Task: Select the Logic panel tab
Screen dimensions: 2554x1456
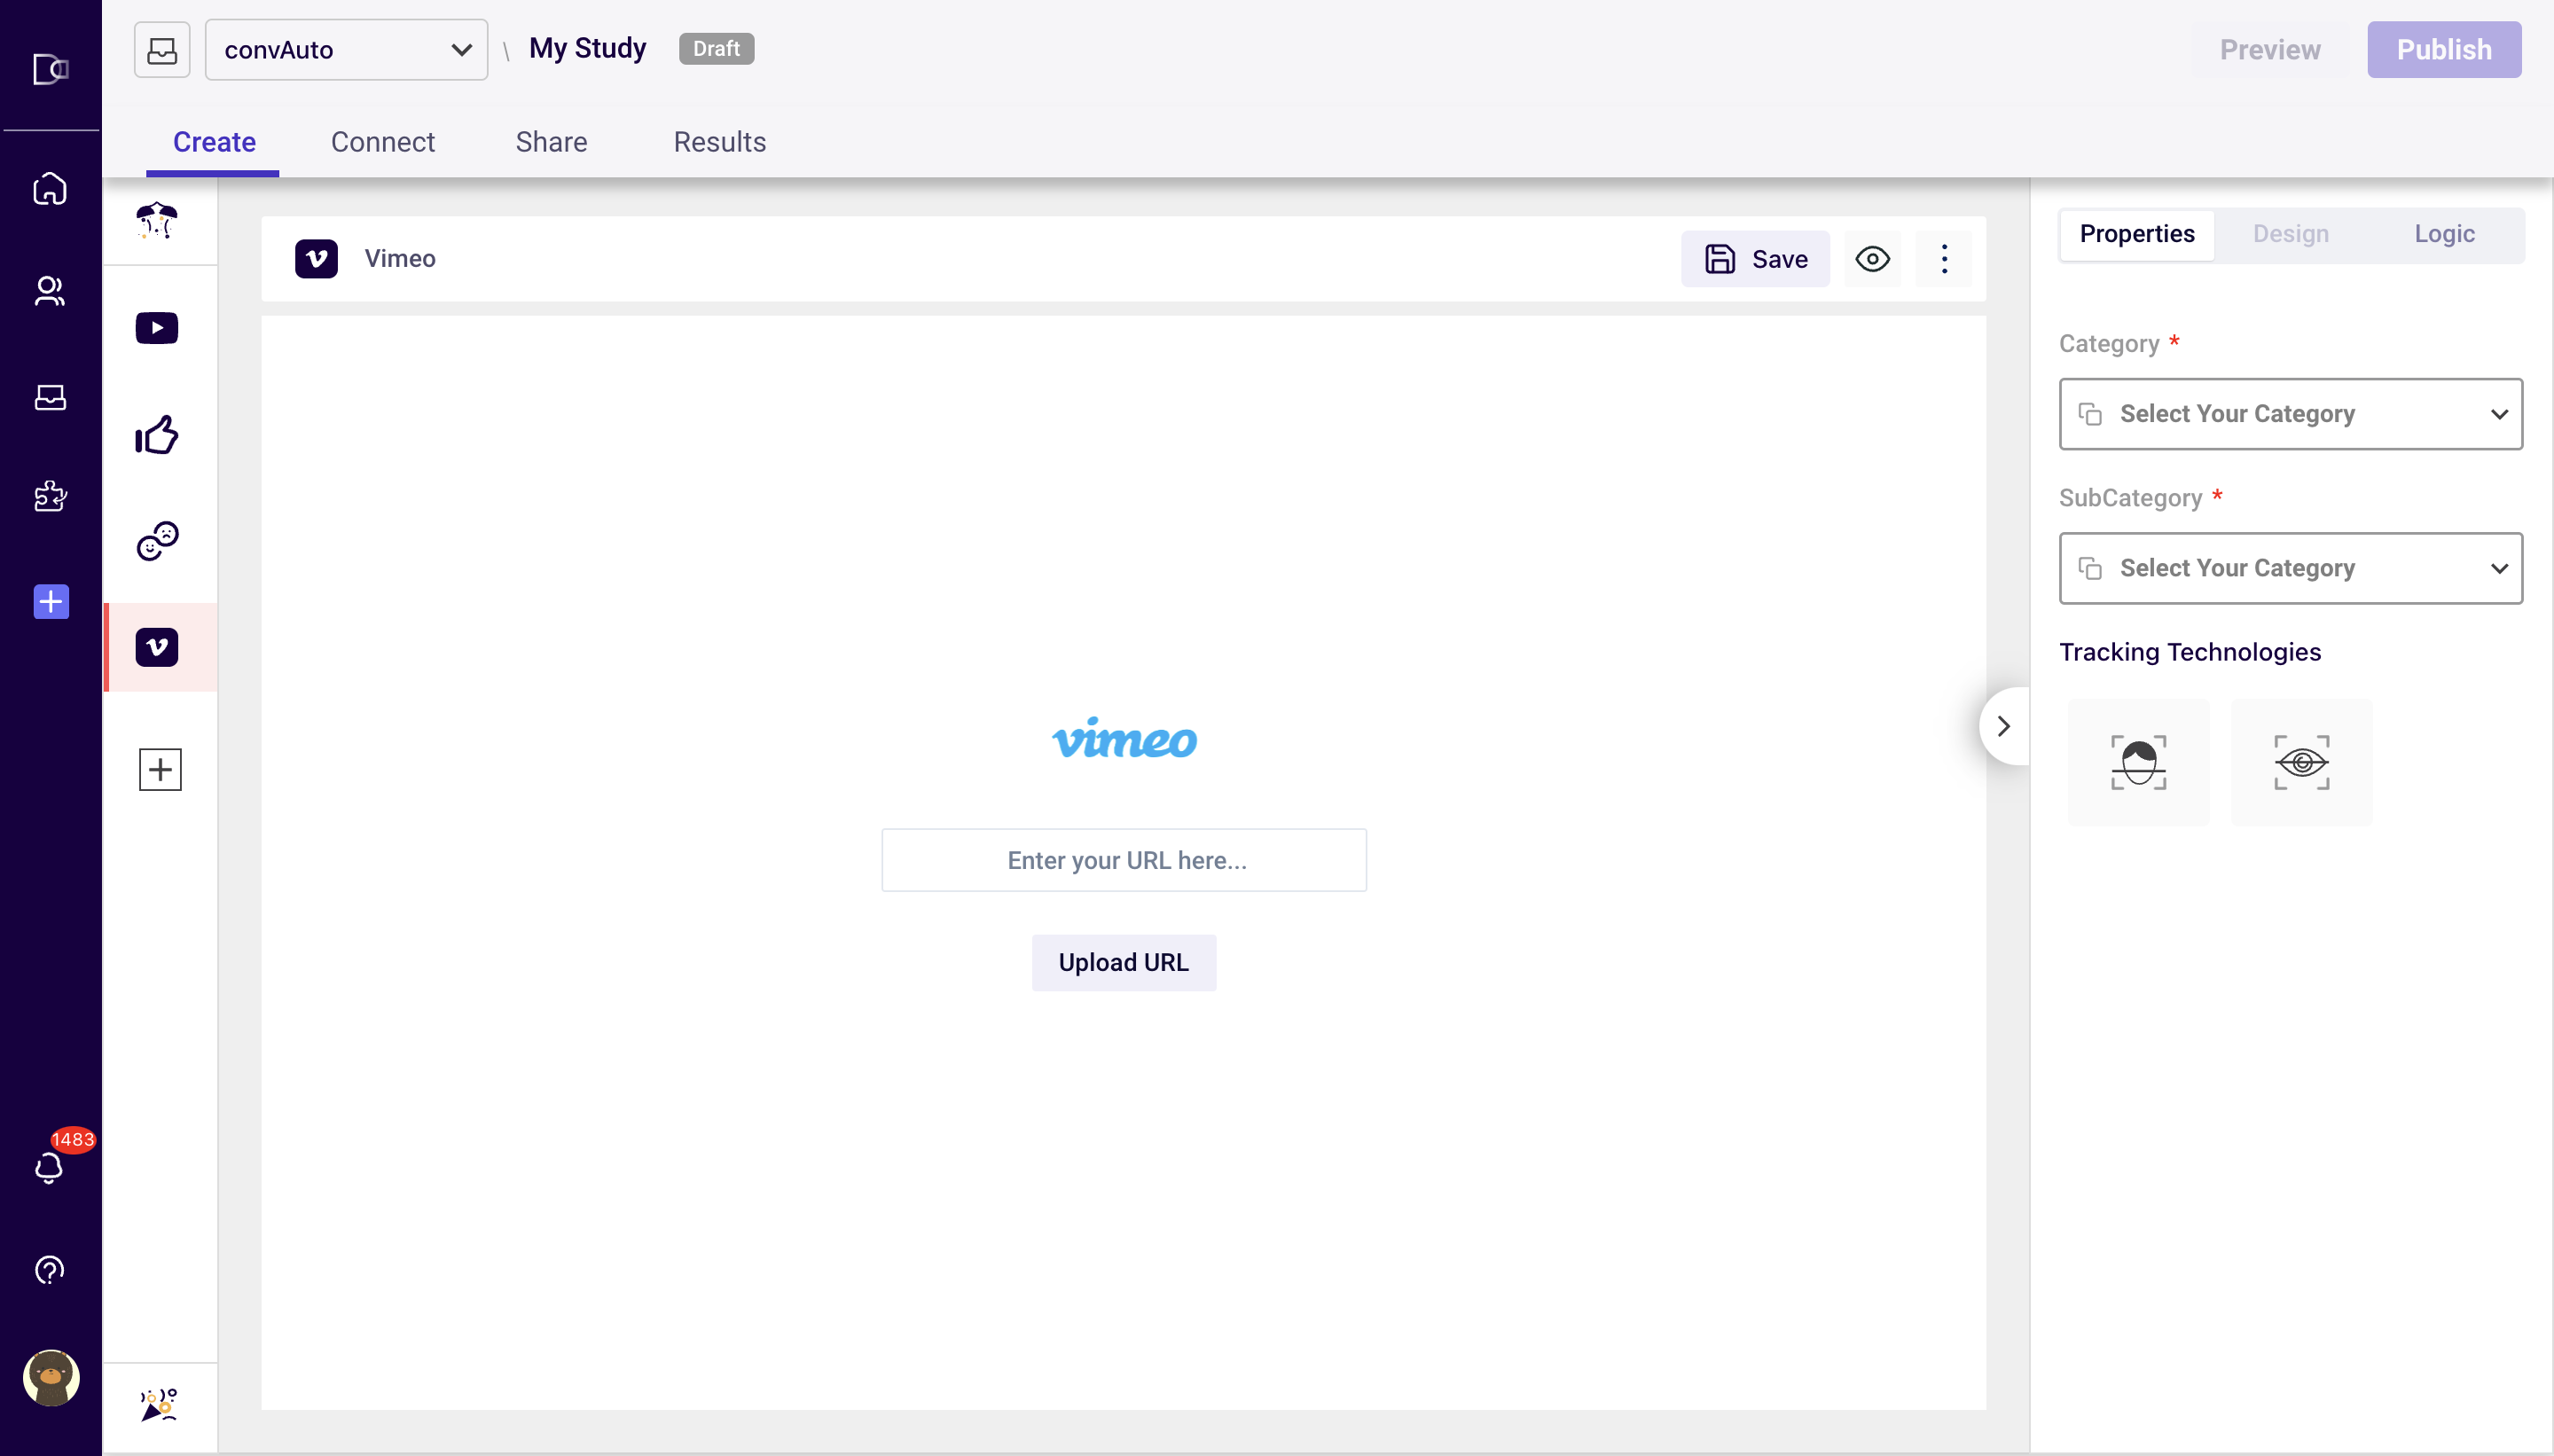Action: click(2444, 234)
